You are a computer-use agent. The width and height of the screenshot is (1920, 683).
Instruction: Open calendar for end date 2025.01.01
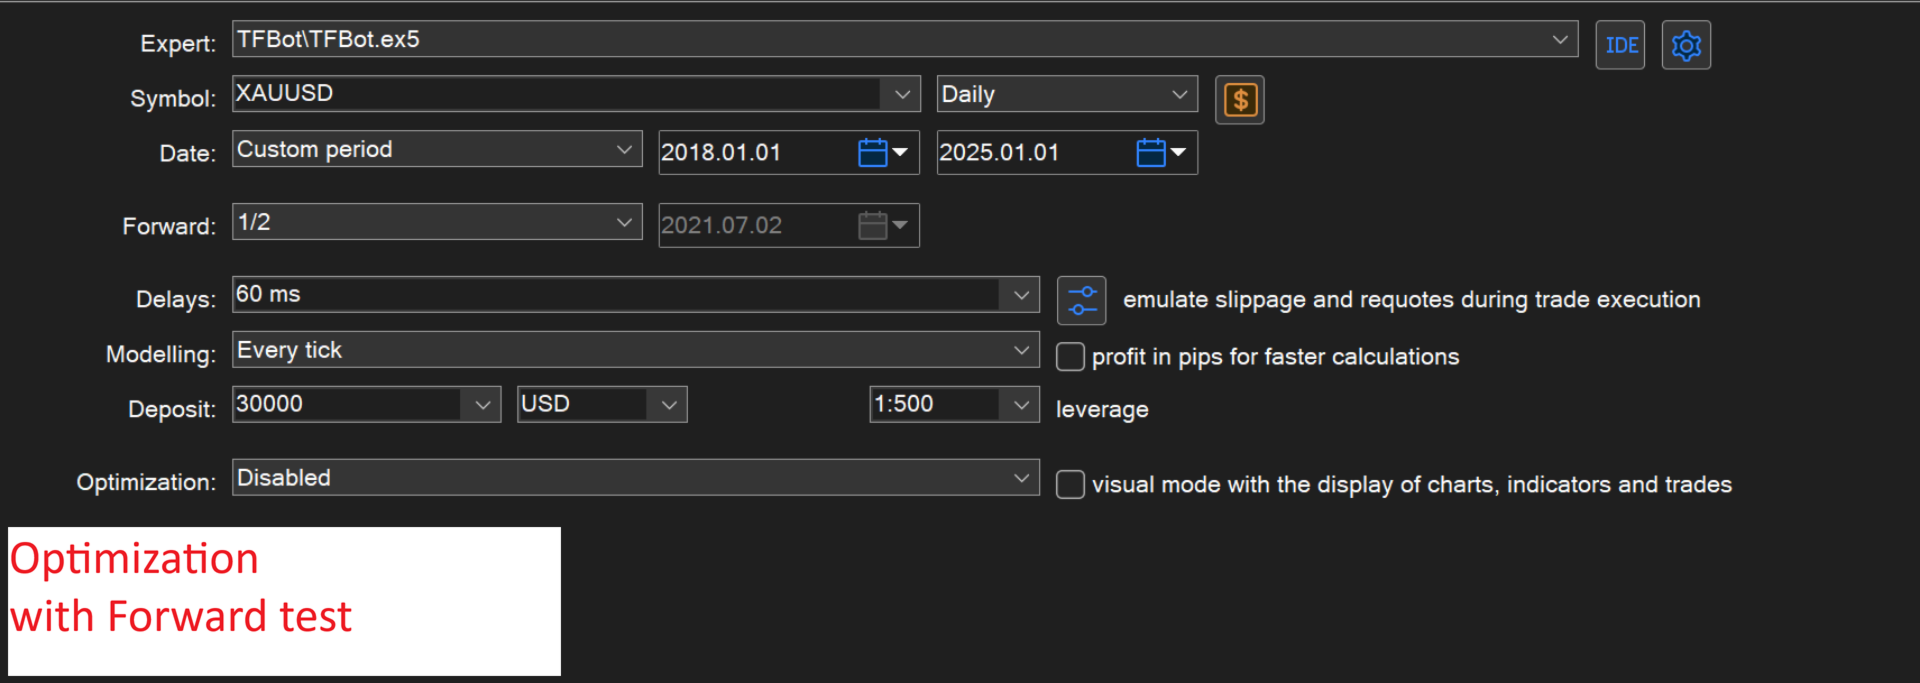1161,153
